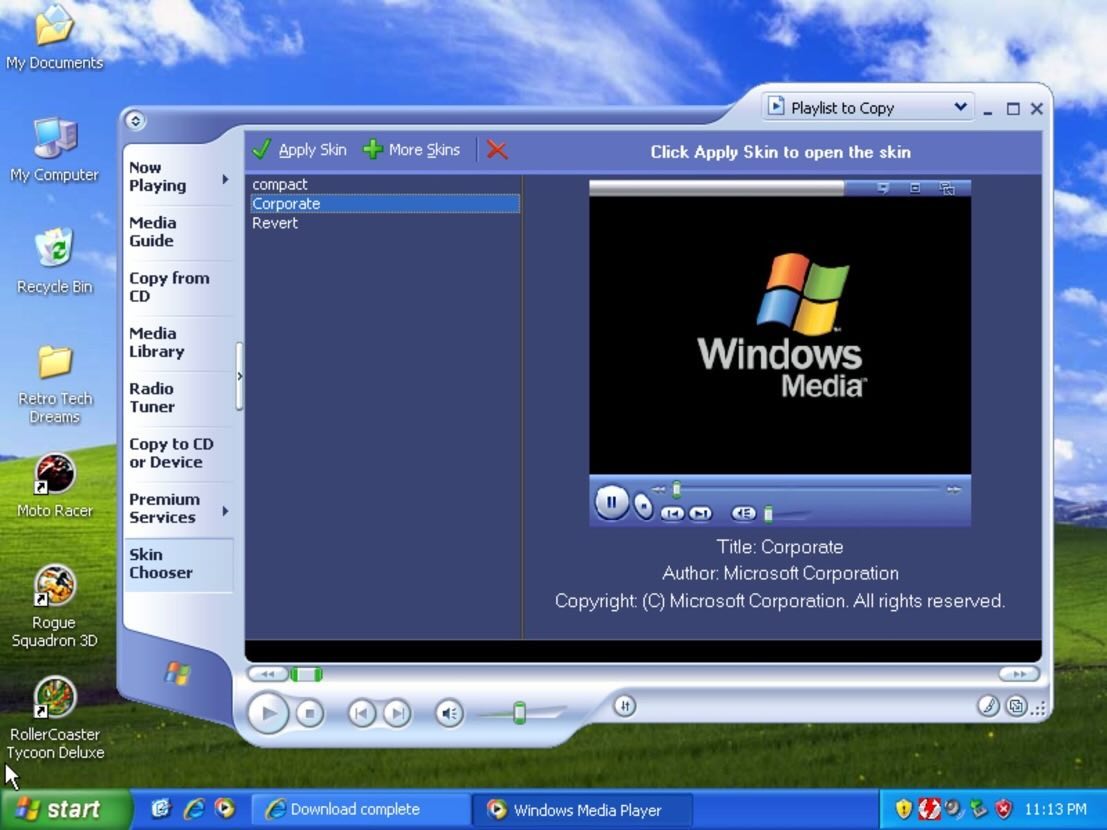Select the compact skin from the list

tap(279, 184)
